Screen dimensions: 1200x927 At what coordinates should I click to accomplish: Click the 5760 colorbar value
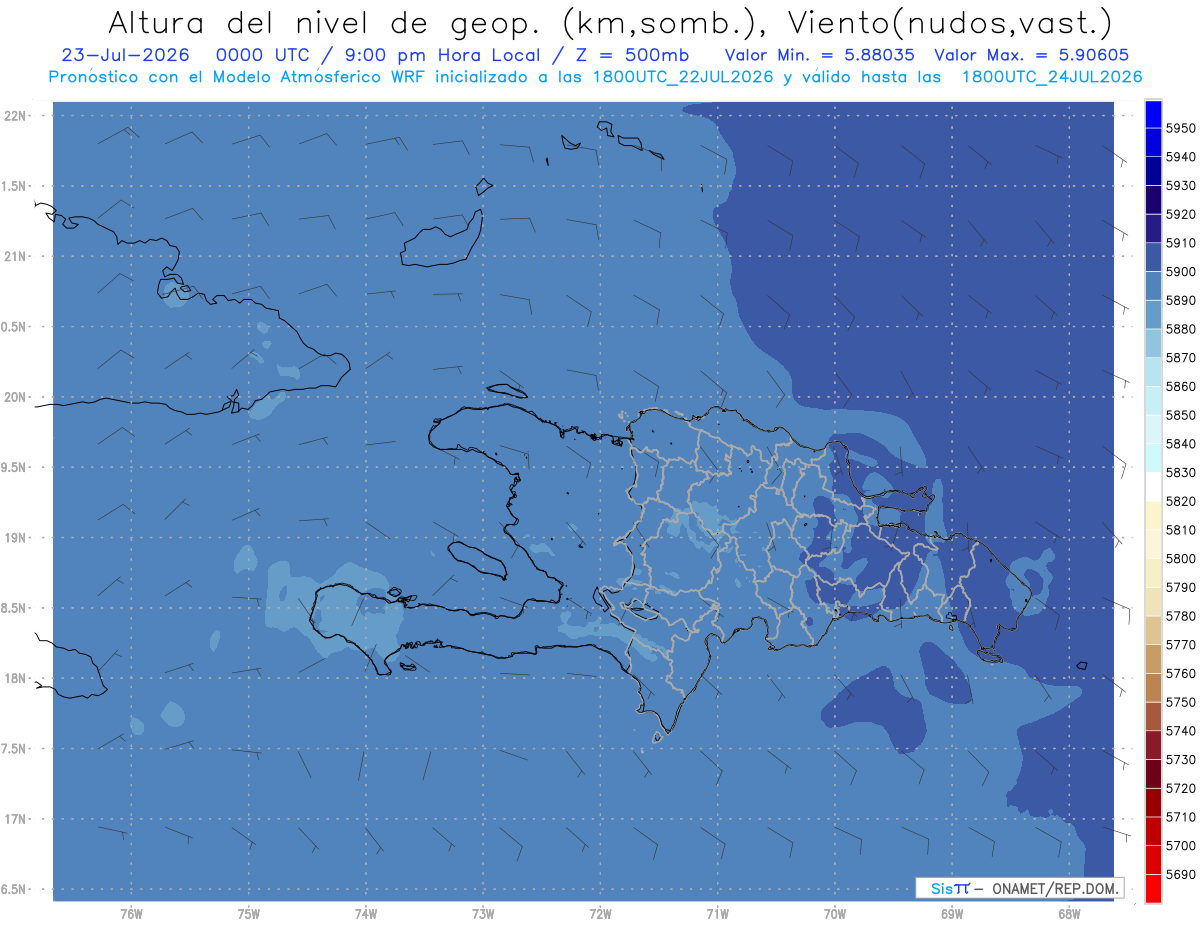pyautogui.click(x=1181, y=673)
